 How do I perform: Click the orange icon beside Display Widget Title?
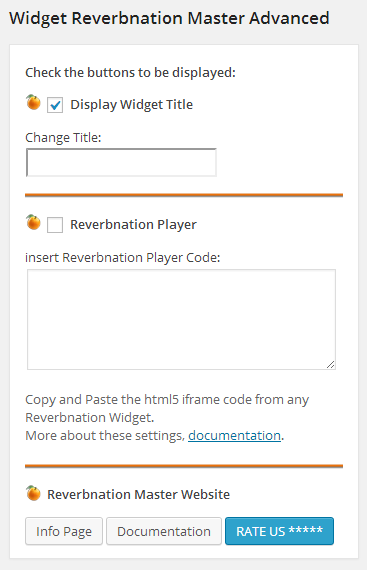click(x=33, y=102)
